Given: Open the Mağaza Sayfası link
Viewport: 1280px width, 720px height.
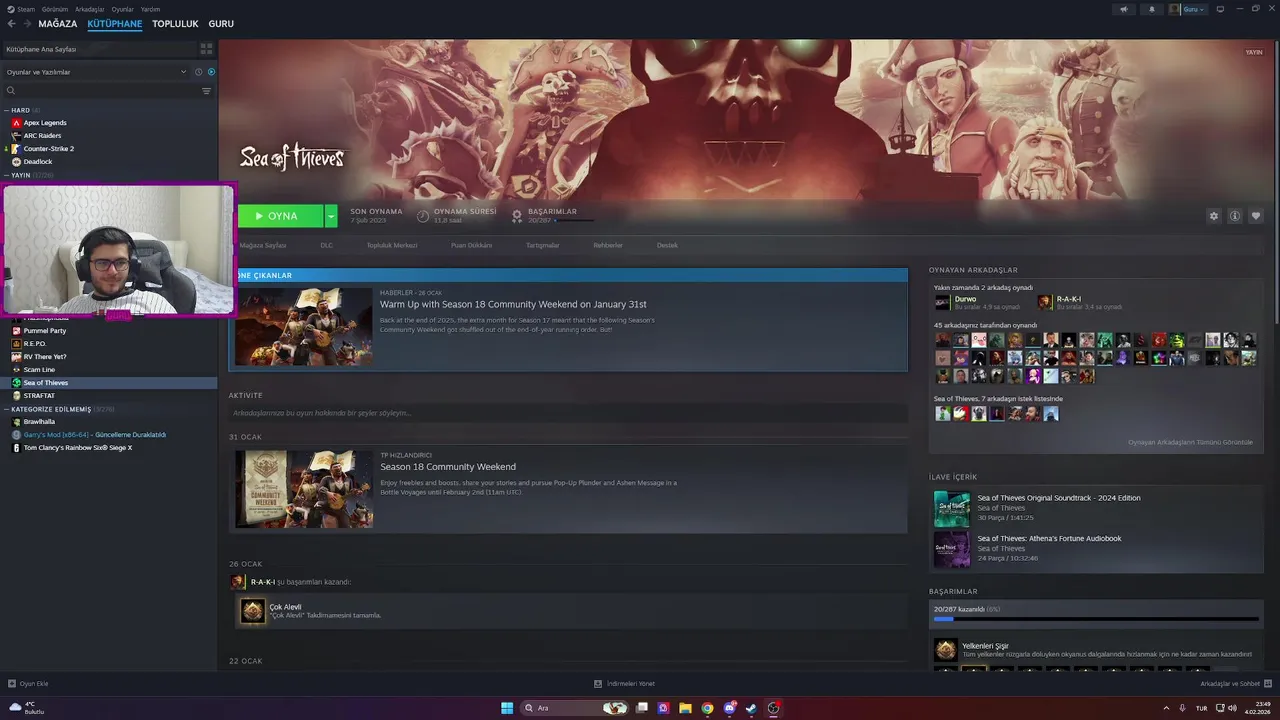Looking at the screenshot, I should pyautogui.click(x=263, y=245).
